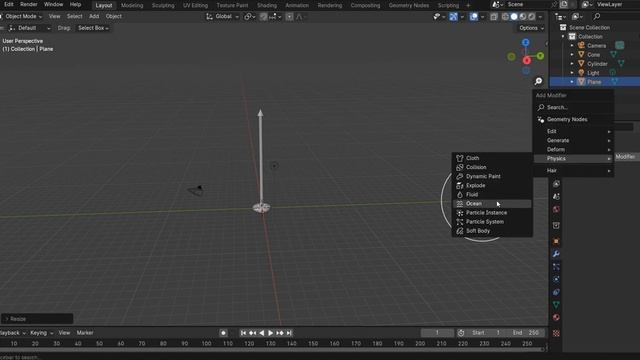The image size is (640, 360).
Task: Open the Render menu in top bar
Action: point(29,4)
